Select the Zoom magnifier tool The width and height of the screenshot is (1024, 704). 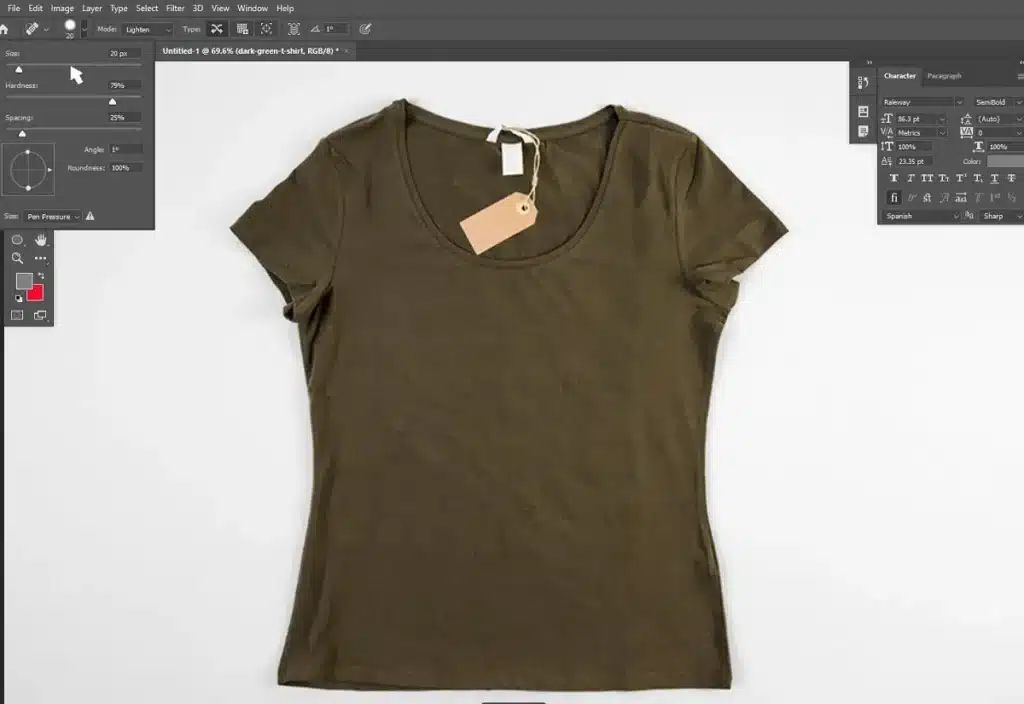point(18,258)
